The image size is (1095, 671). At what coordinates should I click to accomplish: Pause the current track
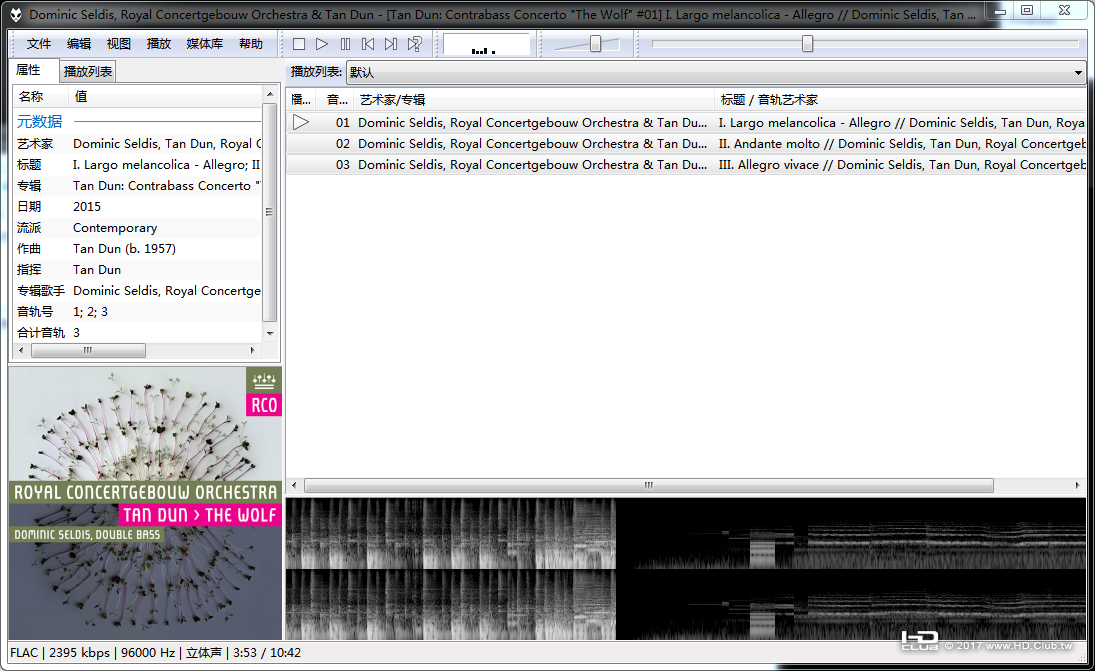345,44
